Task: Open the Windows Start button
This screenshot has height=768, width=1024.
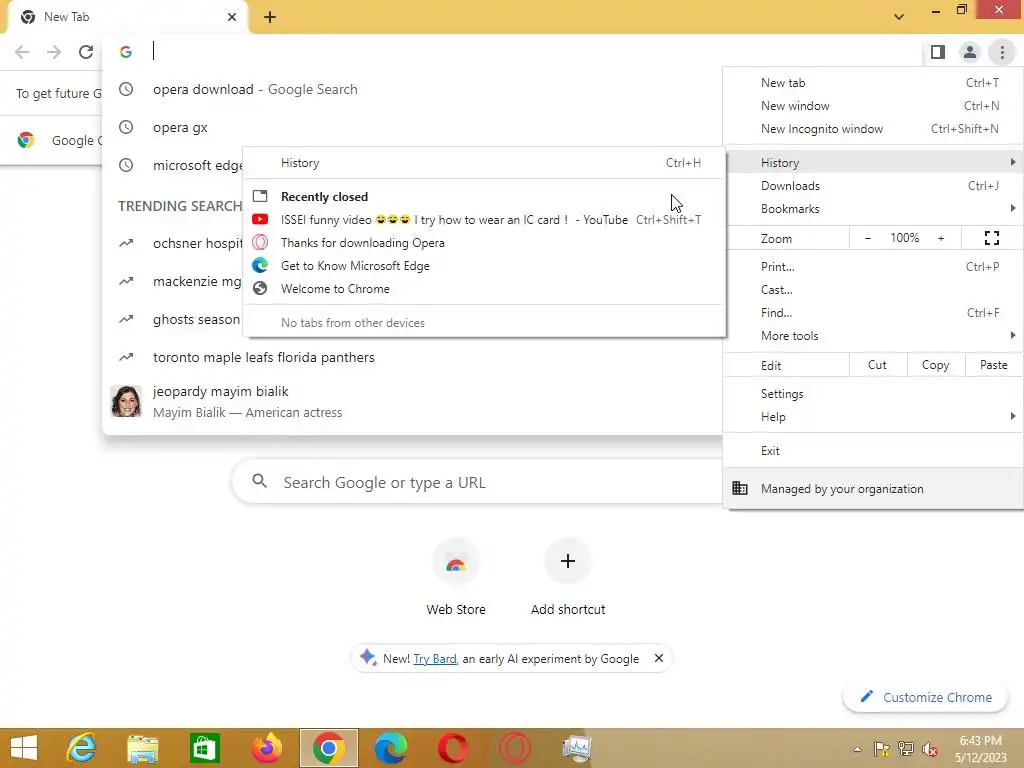Action: coord(24,748)
